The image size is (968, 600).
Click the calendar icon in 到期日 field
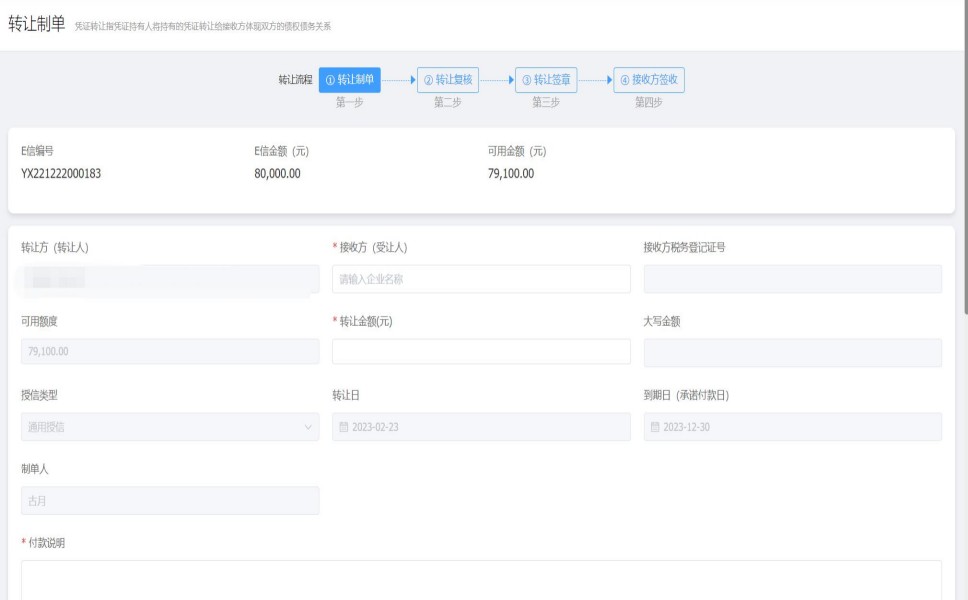coord(655,427)
